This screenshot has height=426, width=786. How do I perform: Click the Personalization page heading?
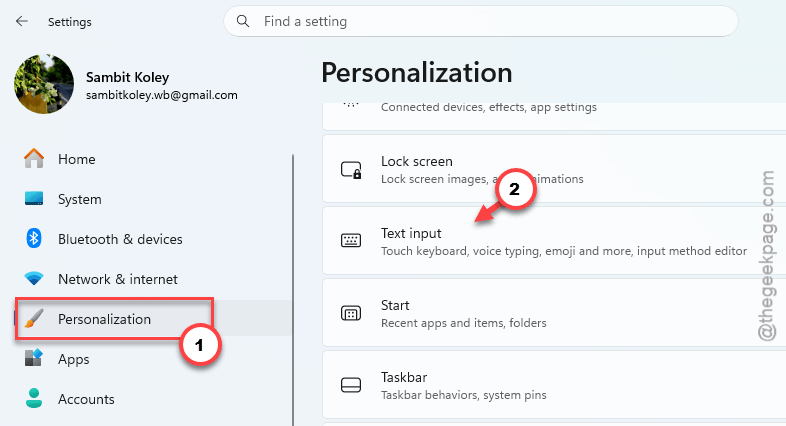point(417,73)
